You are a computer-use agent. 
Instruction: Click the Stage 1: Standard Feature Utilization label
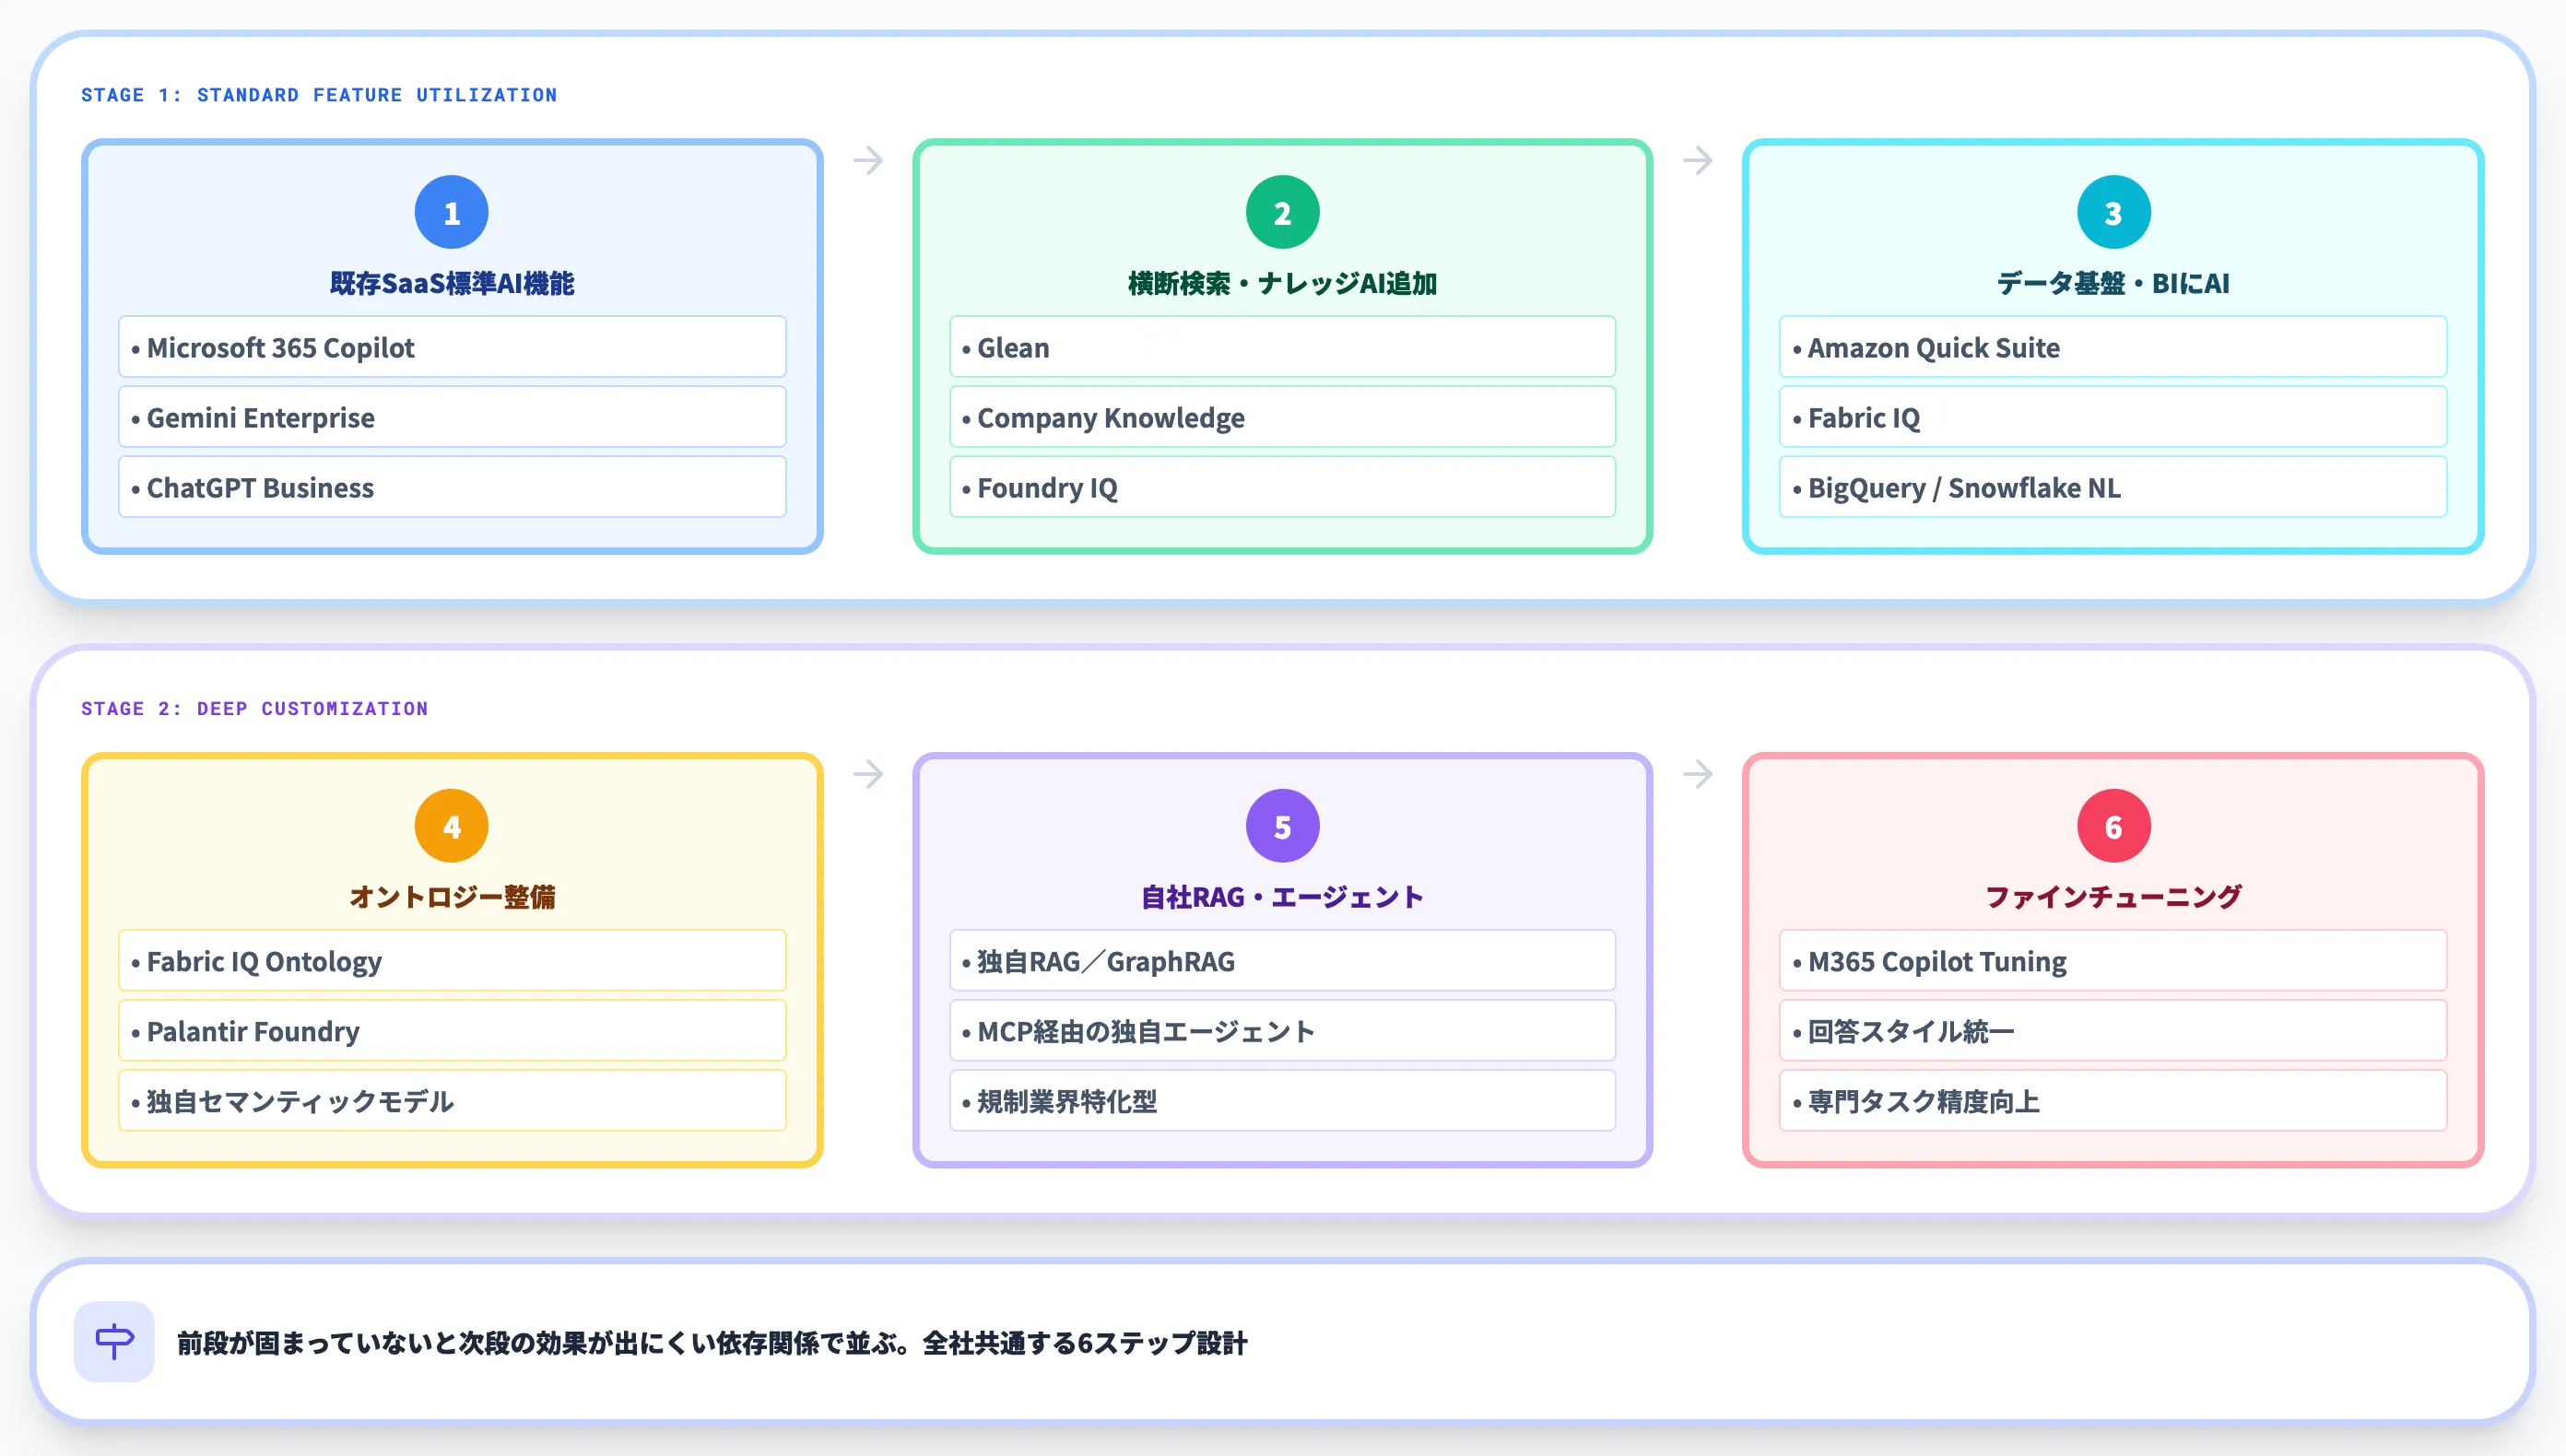[319, 95]
